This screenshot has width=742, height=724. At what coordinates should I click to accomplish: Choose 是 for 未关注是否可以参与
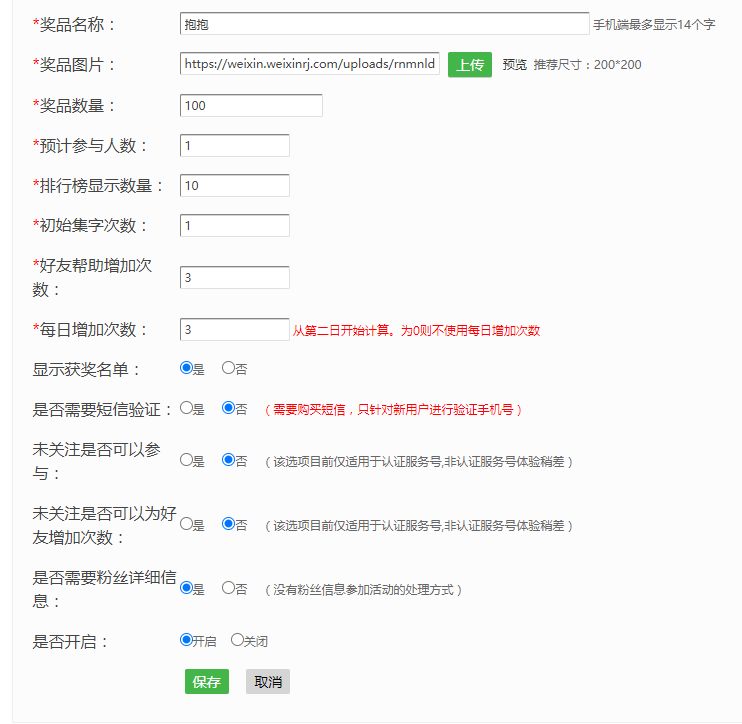[186, 460]
